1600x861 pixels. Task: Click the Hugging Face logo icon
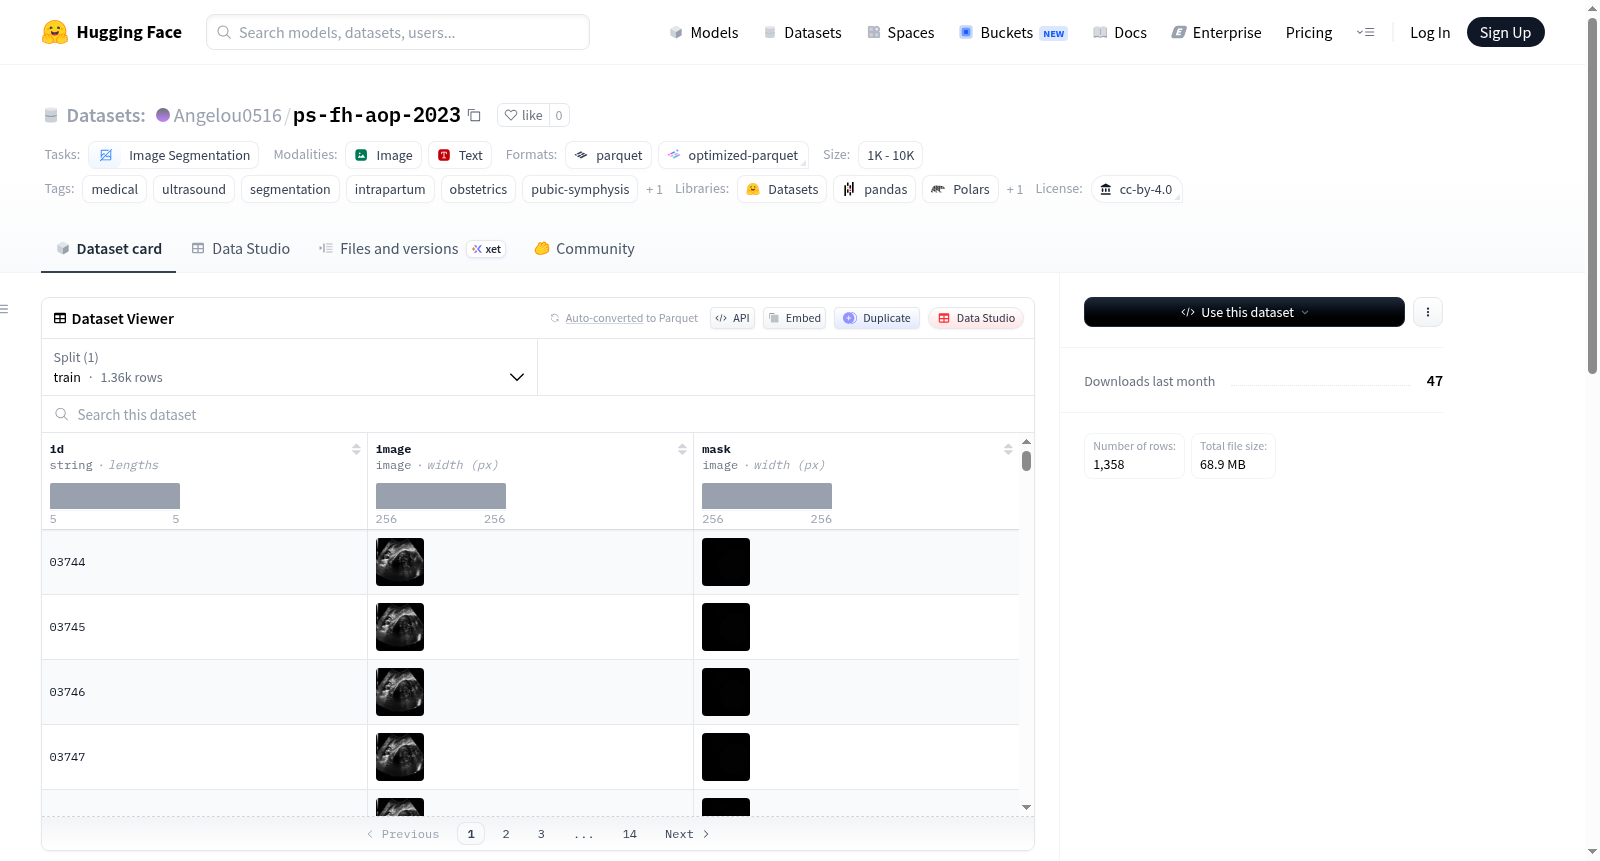55,32
